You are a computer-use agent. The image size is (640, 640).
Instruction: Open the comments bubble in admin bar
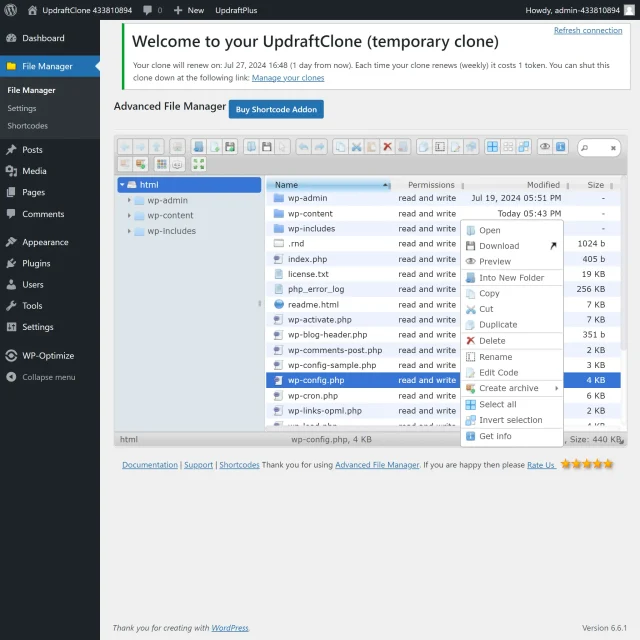coord(151,10)
